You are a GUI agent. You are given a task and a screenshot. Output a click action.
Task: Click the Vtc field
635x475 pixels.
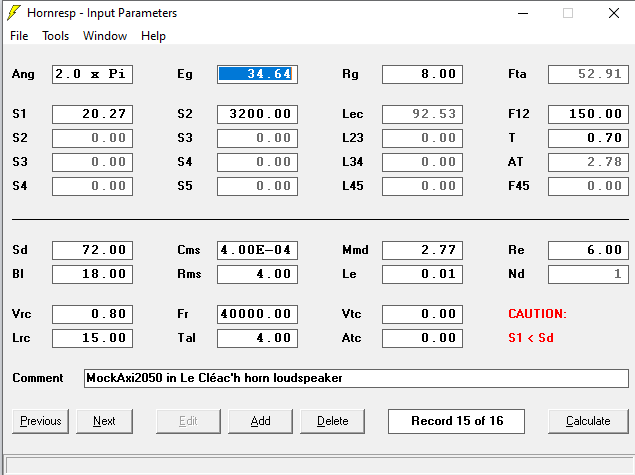tap(422, 314)
